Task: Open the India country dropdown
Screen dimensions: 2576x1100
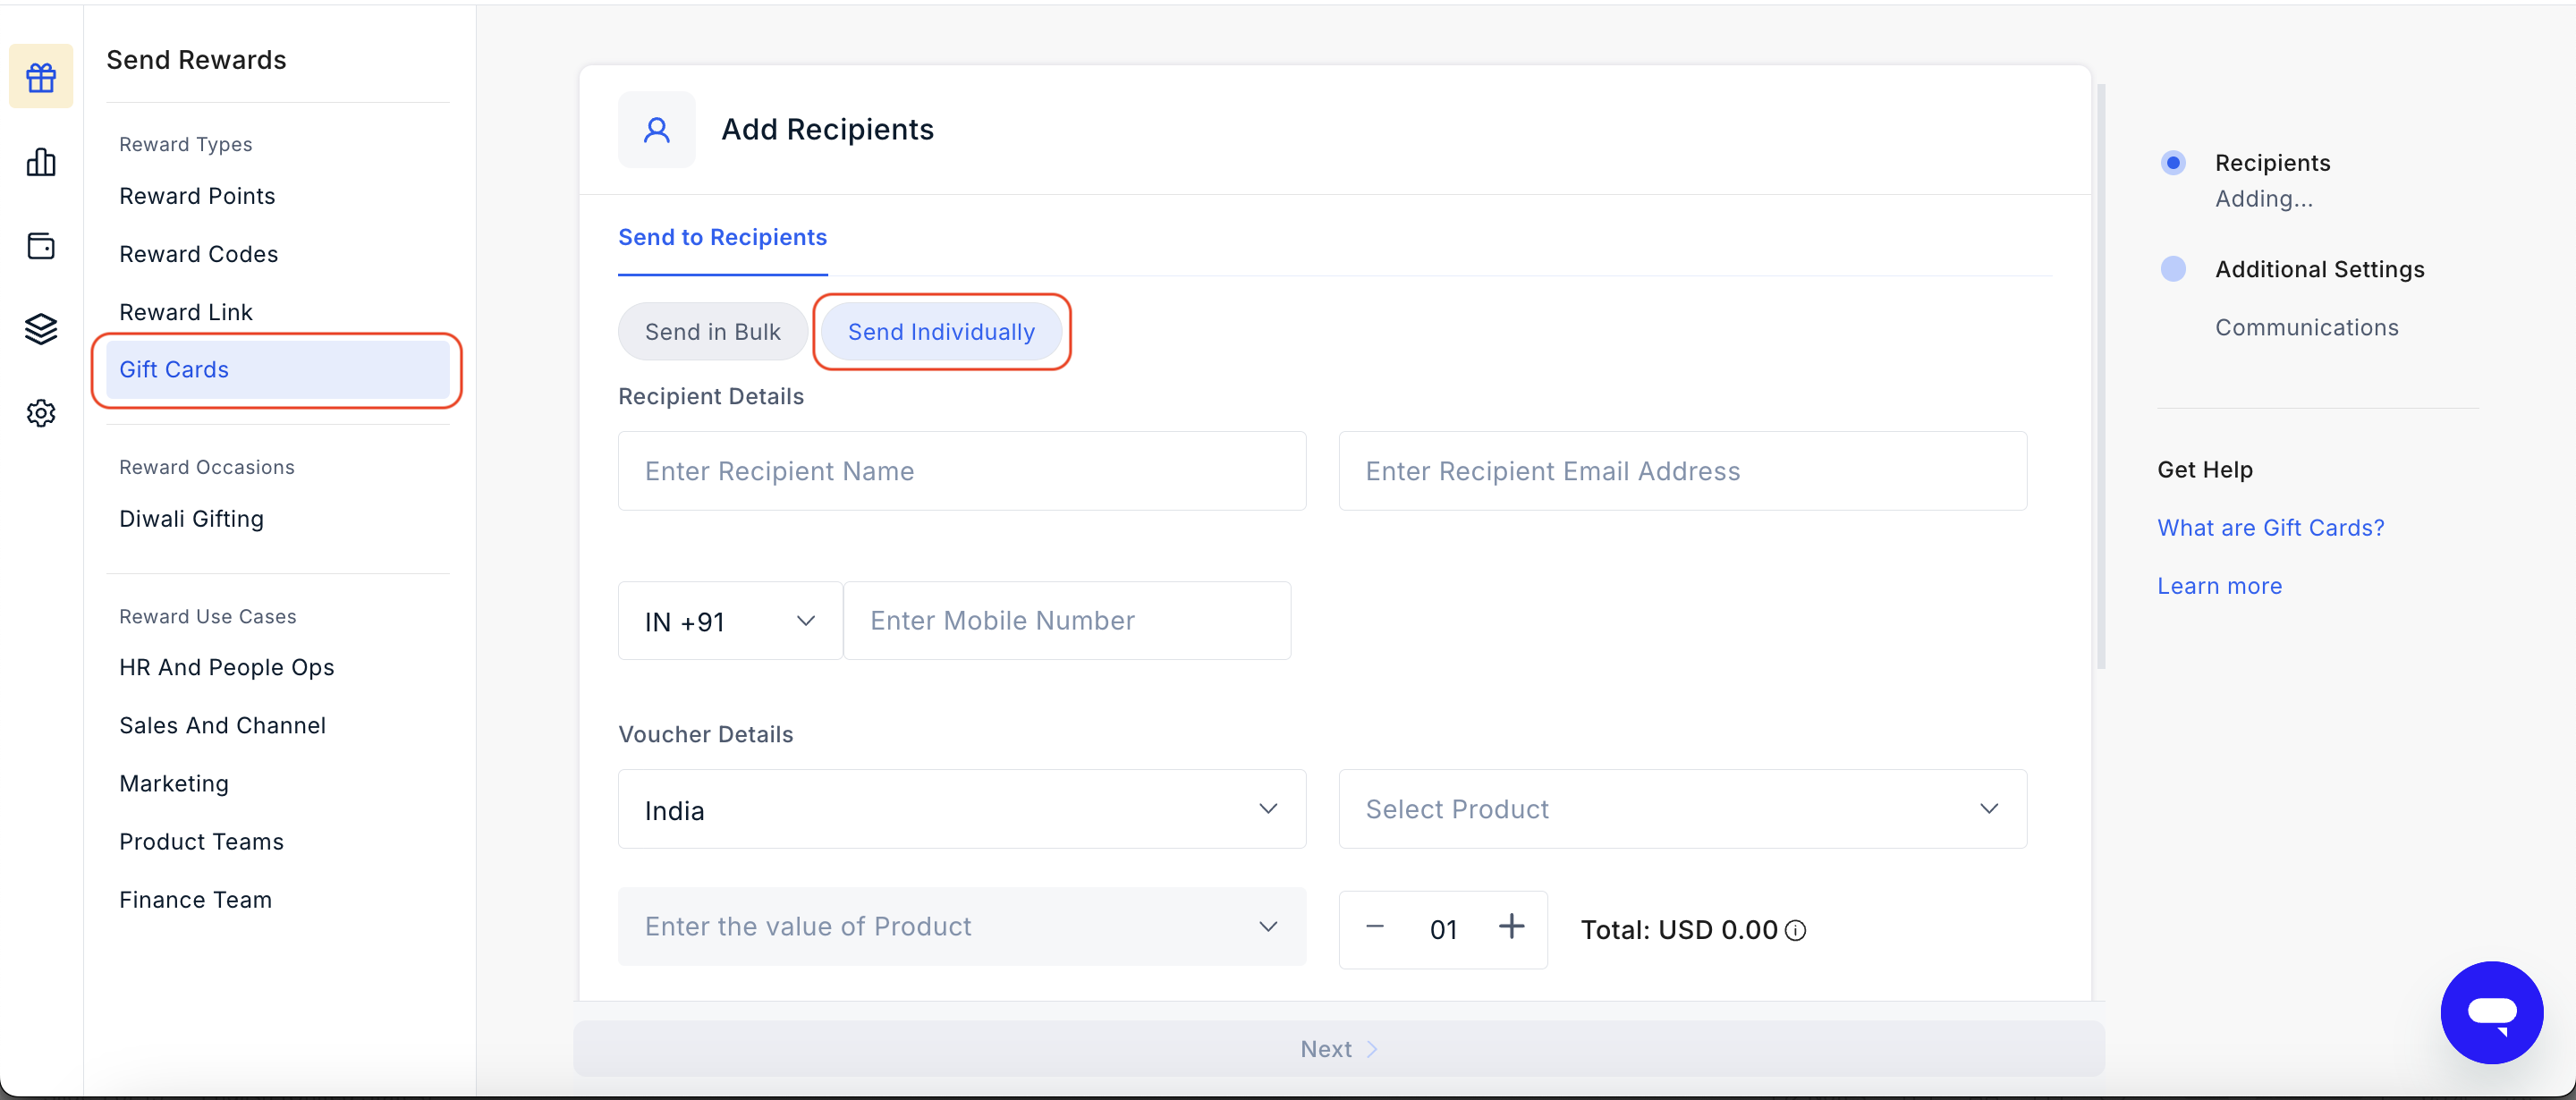Action: coord(962,809)
